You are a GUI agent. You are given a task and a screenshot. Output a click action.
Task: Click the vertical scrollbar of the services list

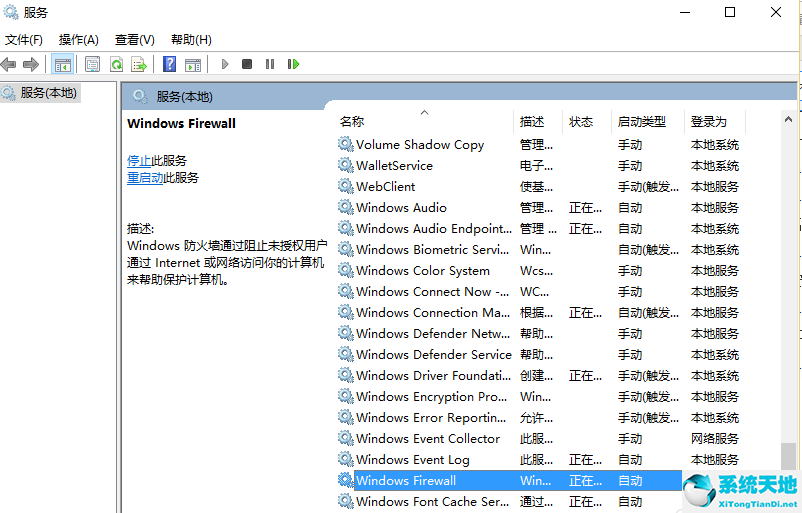[x=790, y=300]
